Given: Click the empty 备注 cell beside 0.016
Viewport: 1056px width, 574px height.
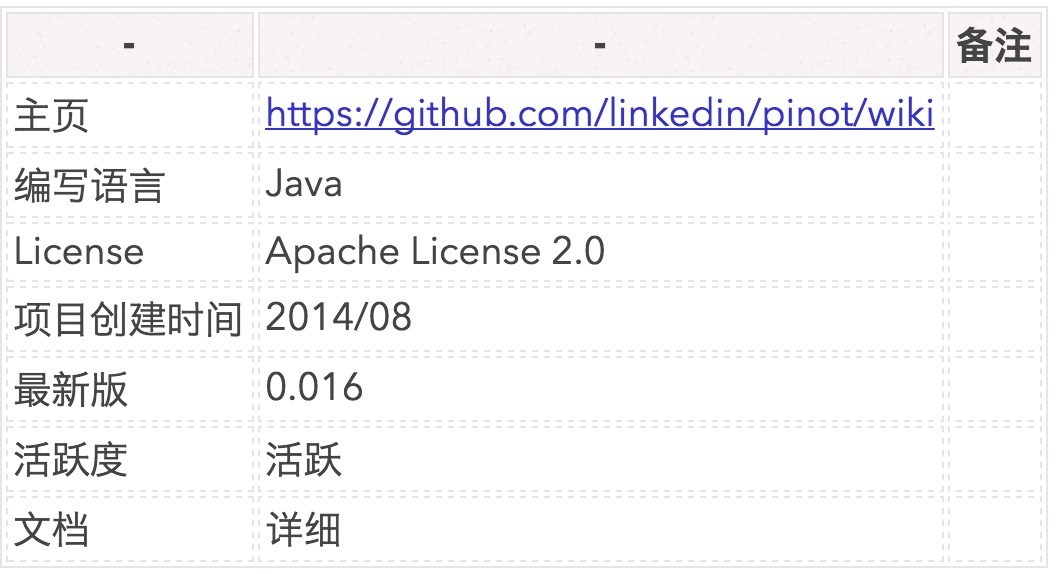Looking at the screenshot, I should click(994, 389).
